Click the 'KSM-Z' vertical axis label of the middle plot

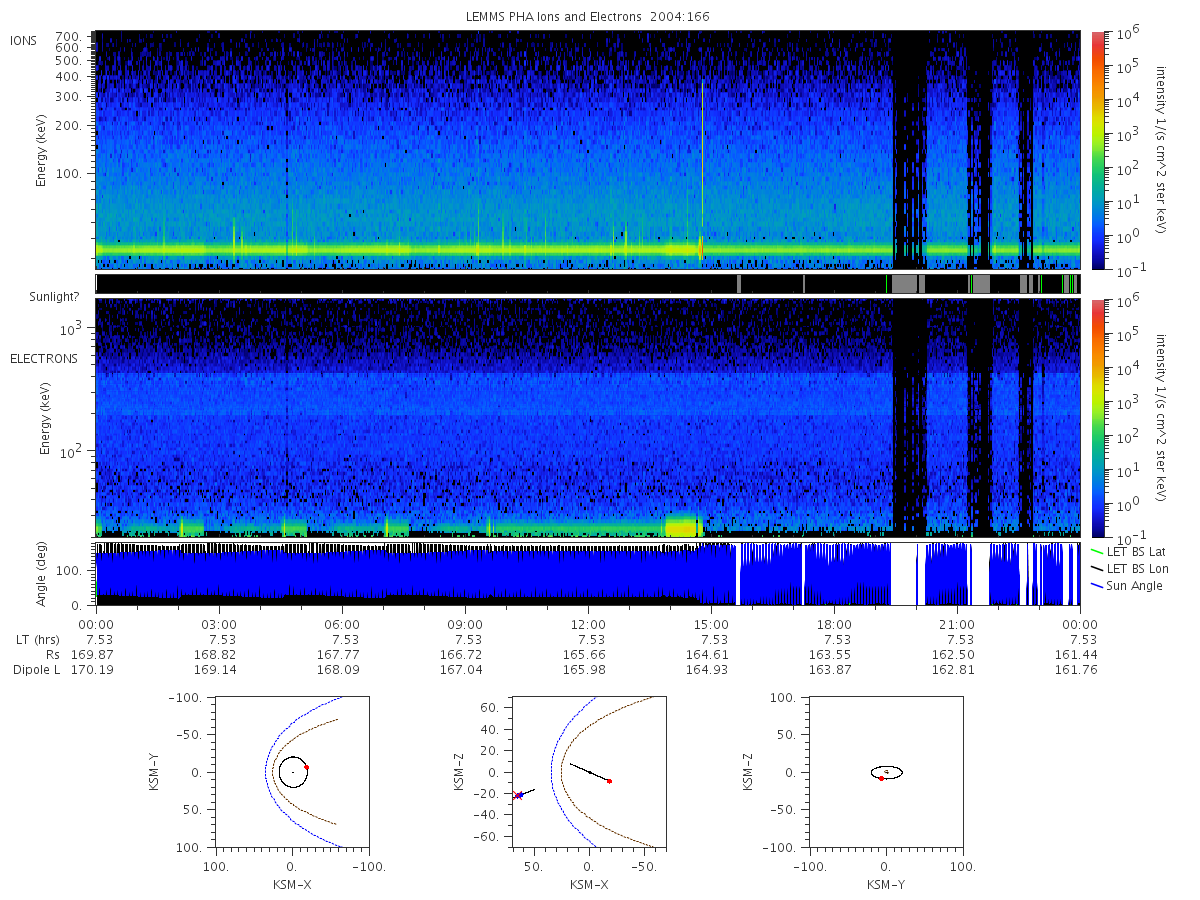coord(460,772)
